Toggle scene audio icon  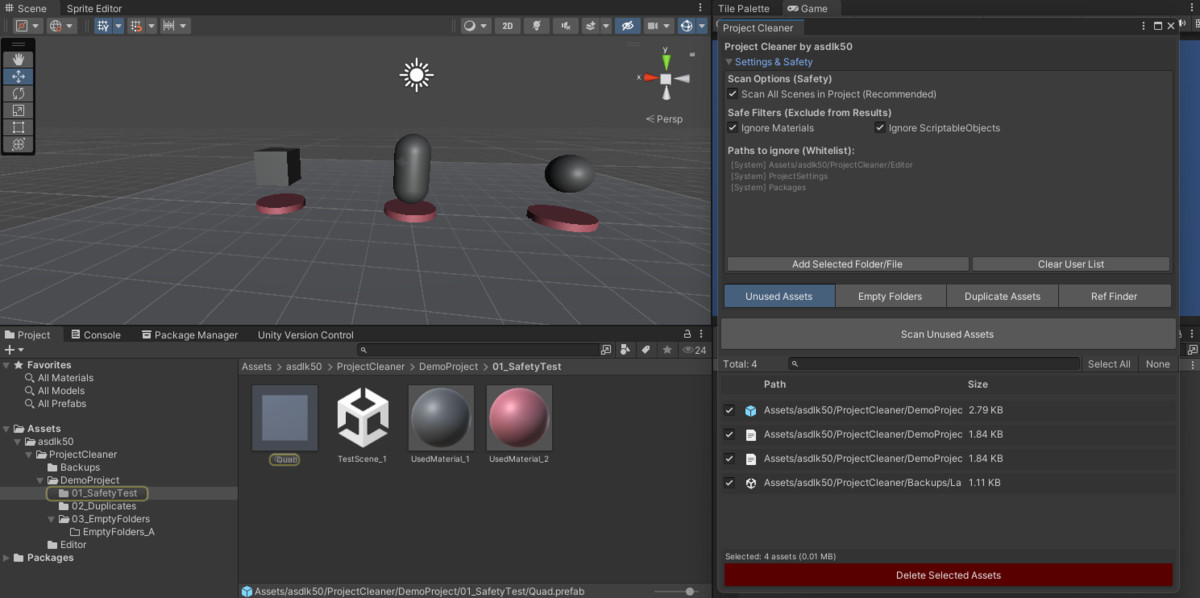pyautogui.click(x=565, y=26)
